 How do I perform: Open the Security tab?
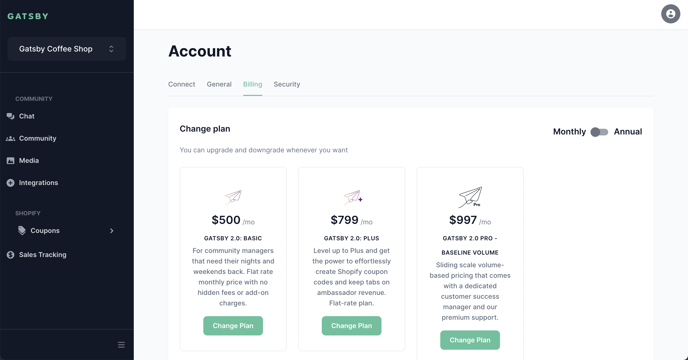coord(287,84)
